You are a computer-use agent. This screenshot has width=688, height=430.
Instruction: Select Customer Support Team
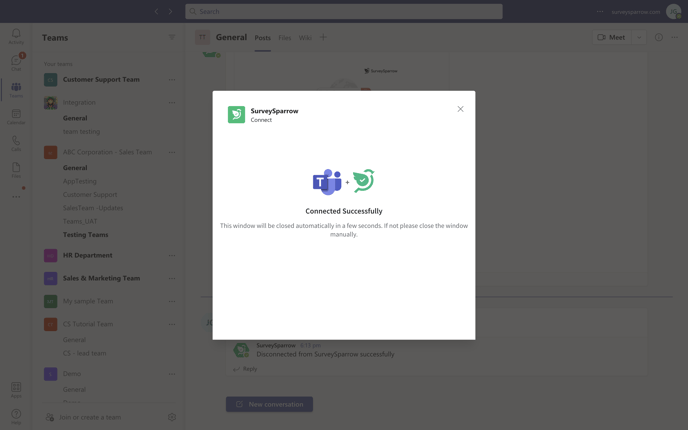click(101, 79)
